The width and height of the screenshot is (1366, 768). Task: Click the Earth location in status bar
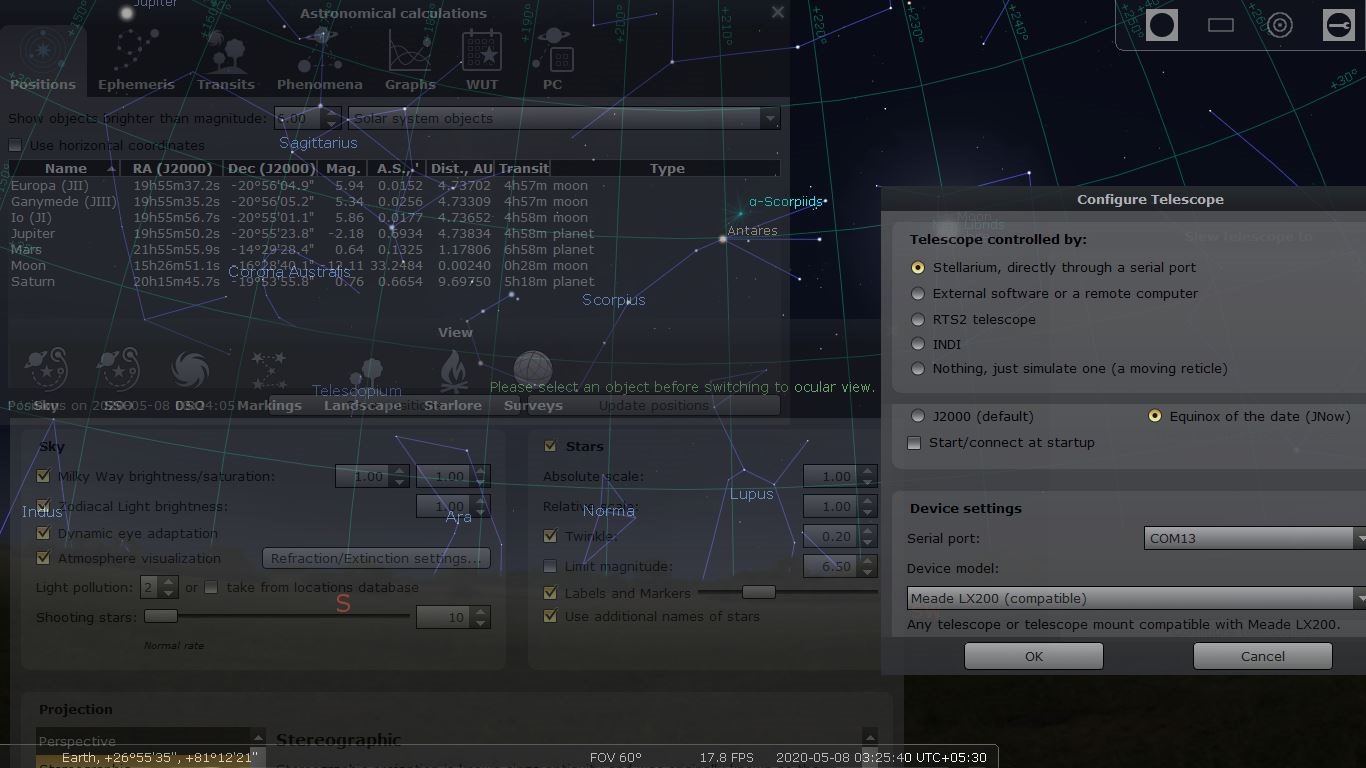click(159, 757)
